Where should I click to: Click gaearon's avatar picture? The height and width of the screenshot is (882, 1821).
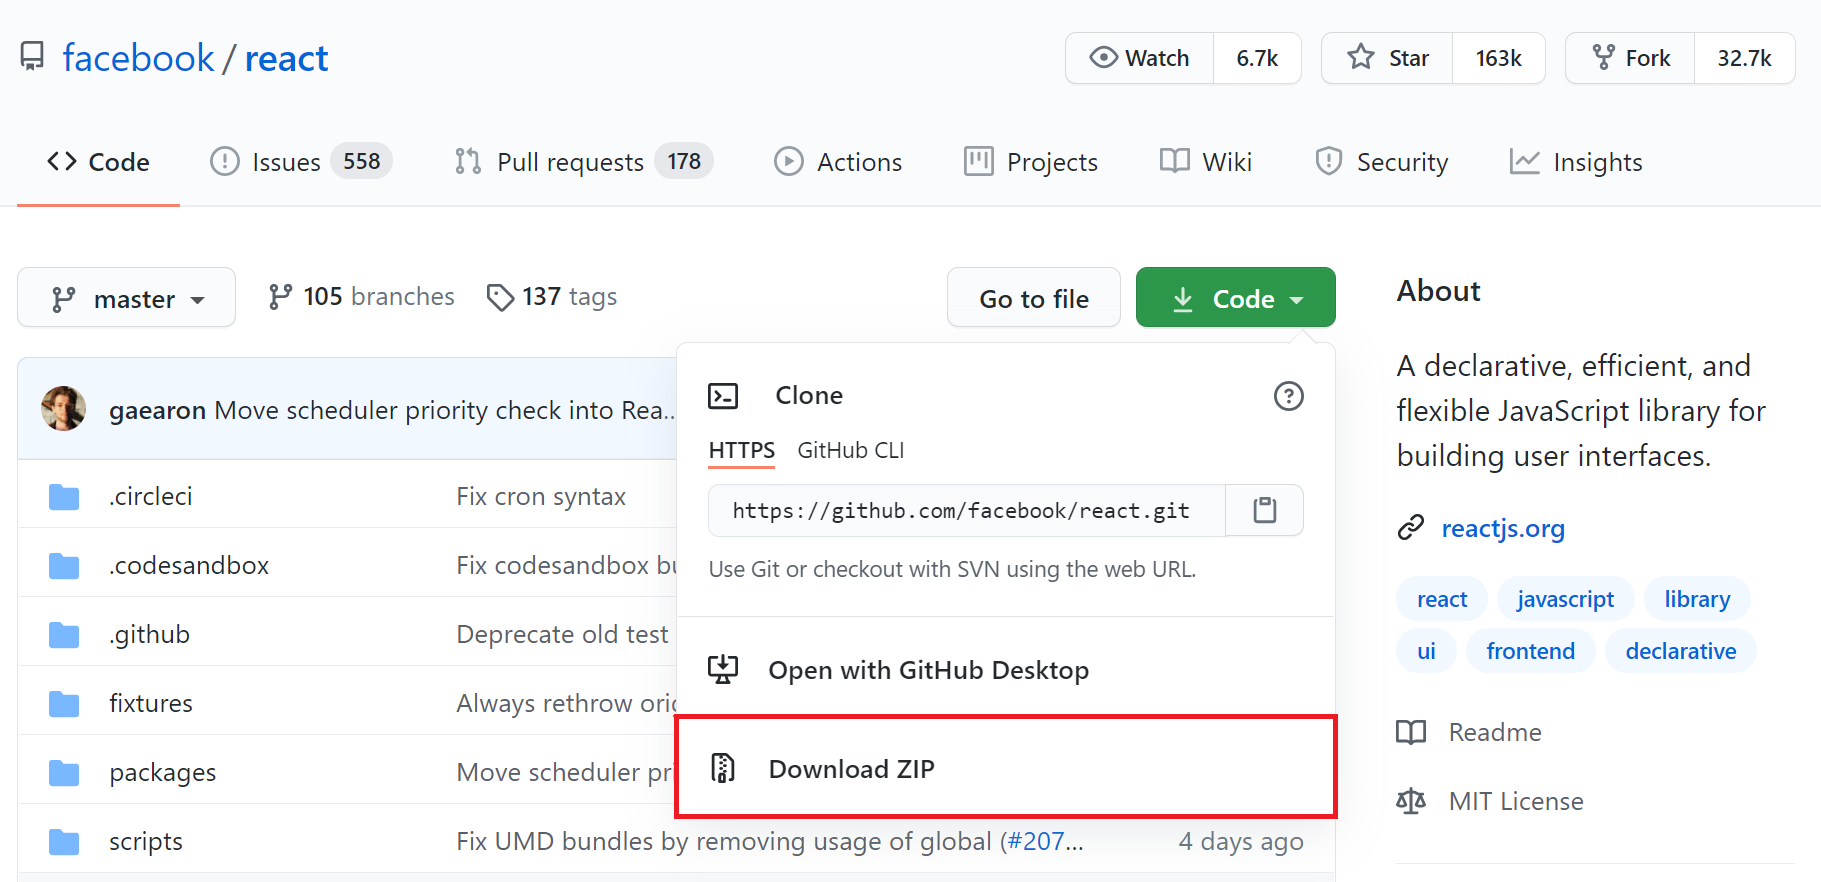click(63, 409)
